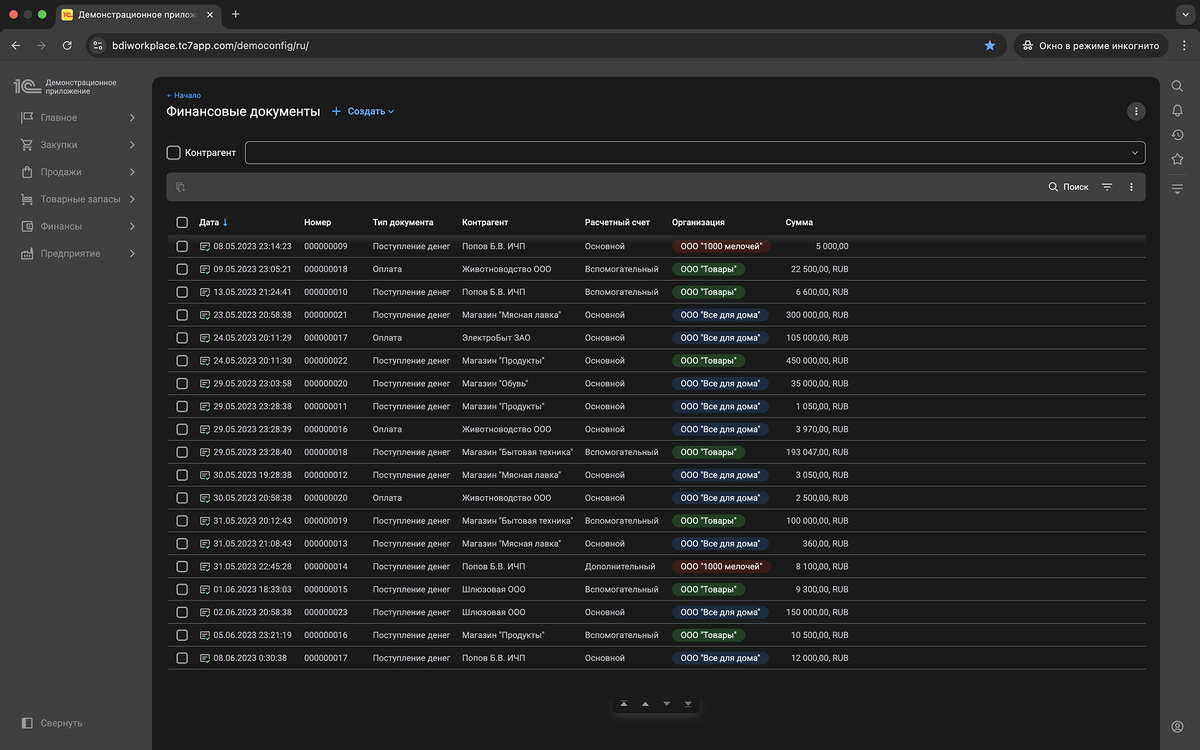Click document icon of row 000000009
The height and width of the screenshot is (750, 1200).
pos(205,246)
